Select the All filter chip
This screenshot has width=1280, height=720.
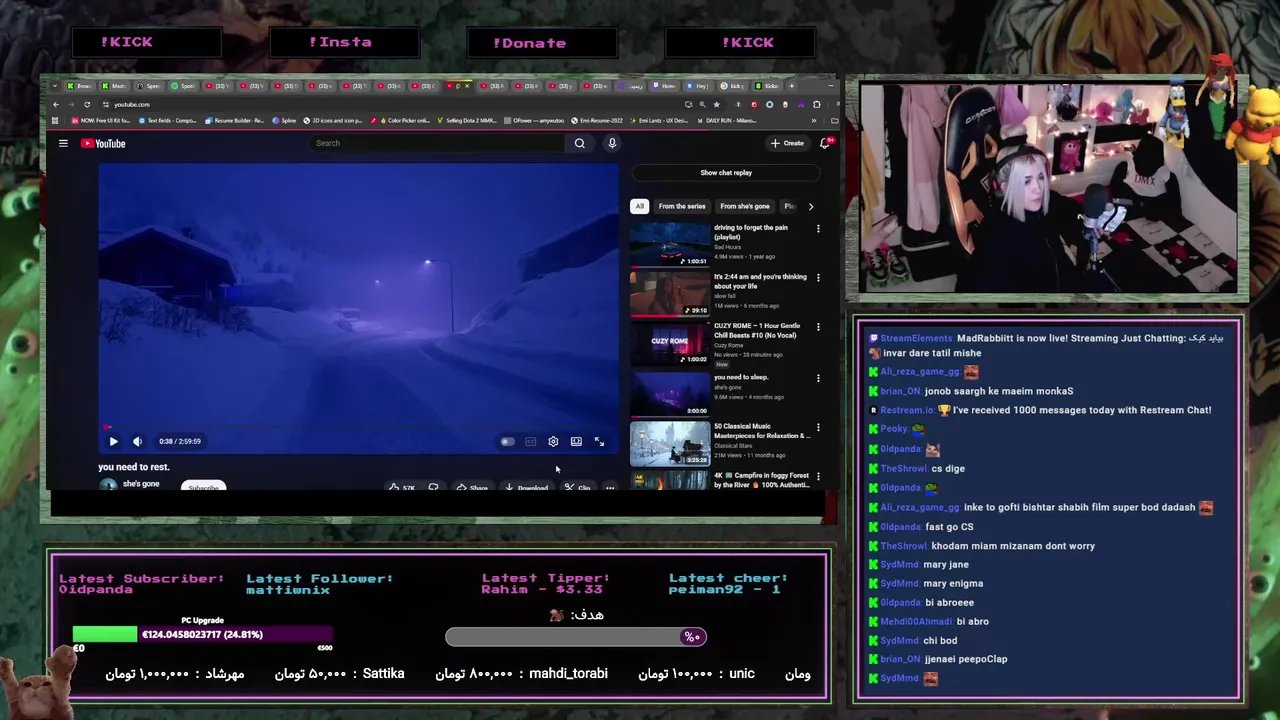point(639,206)
